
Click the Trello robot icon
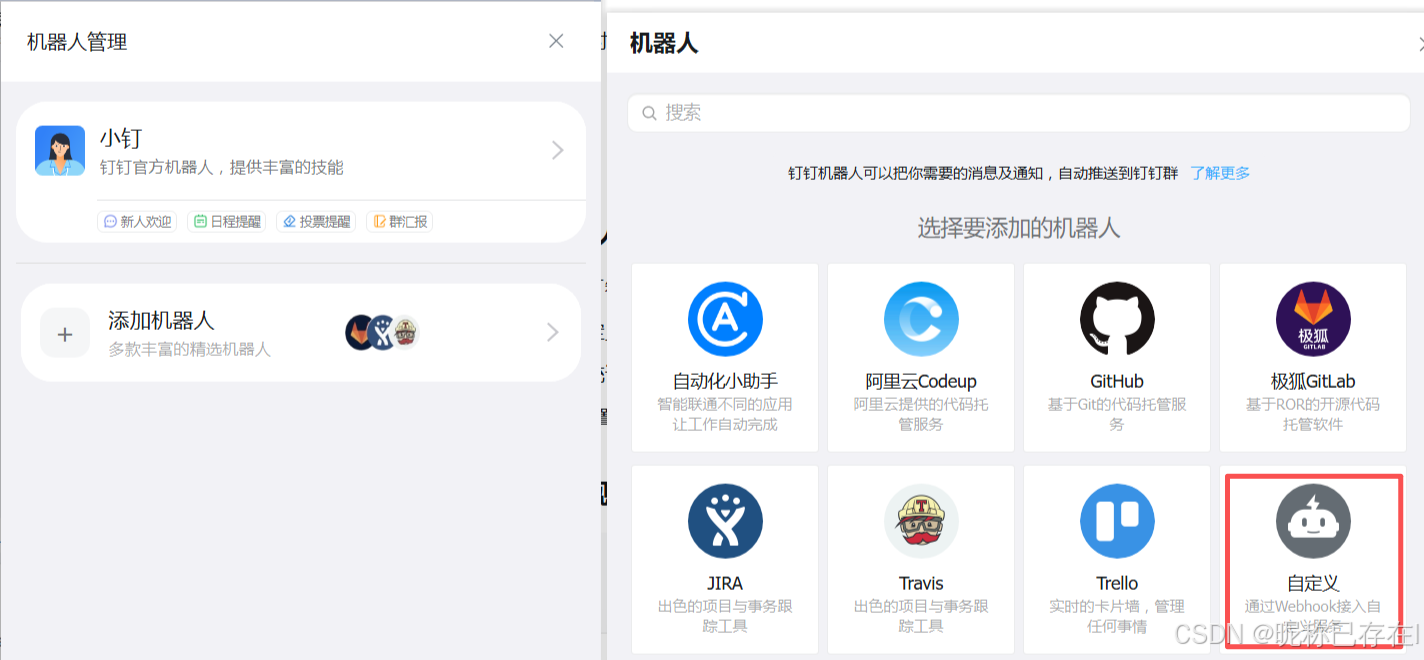[1117, 521]
